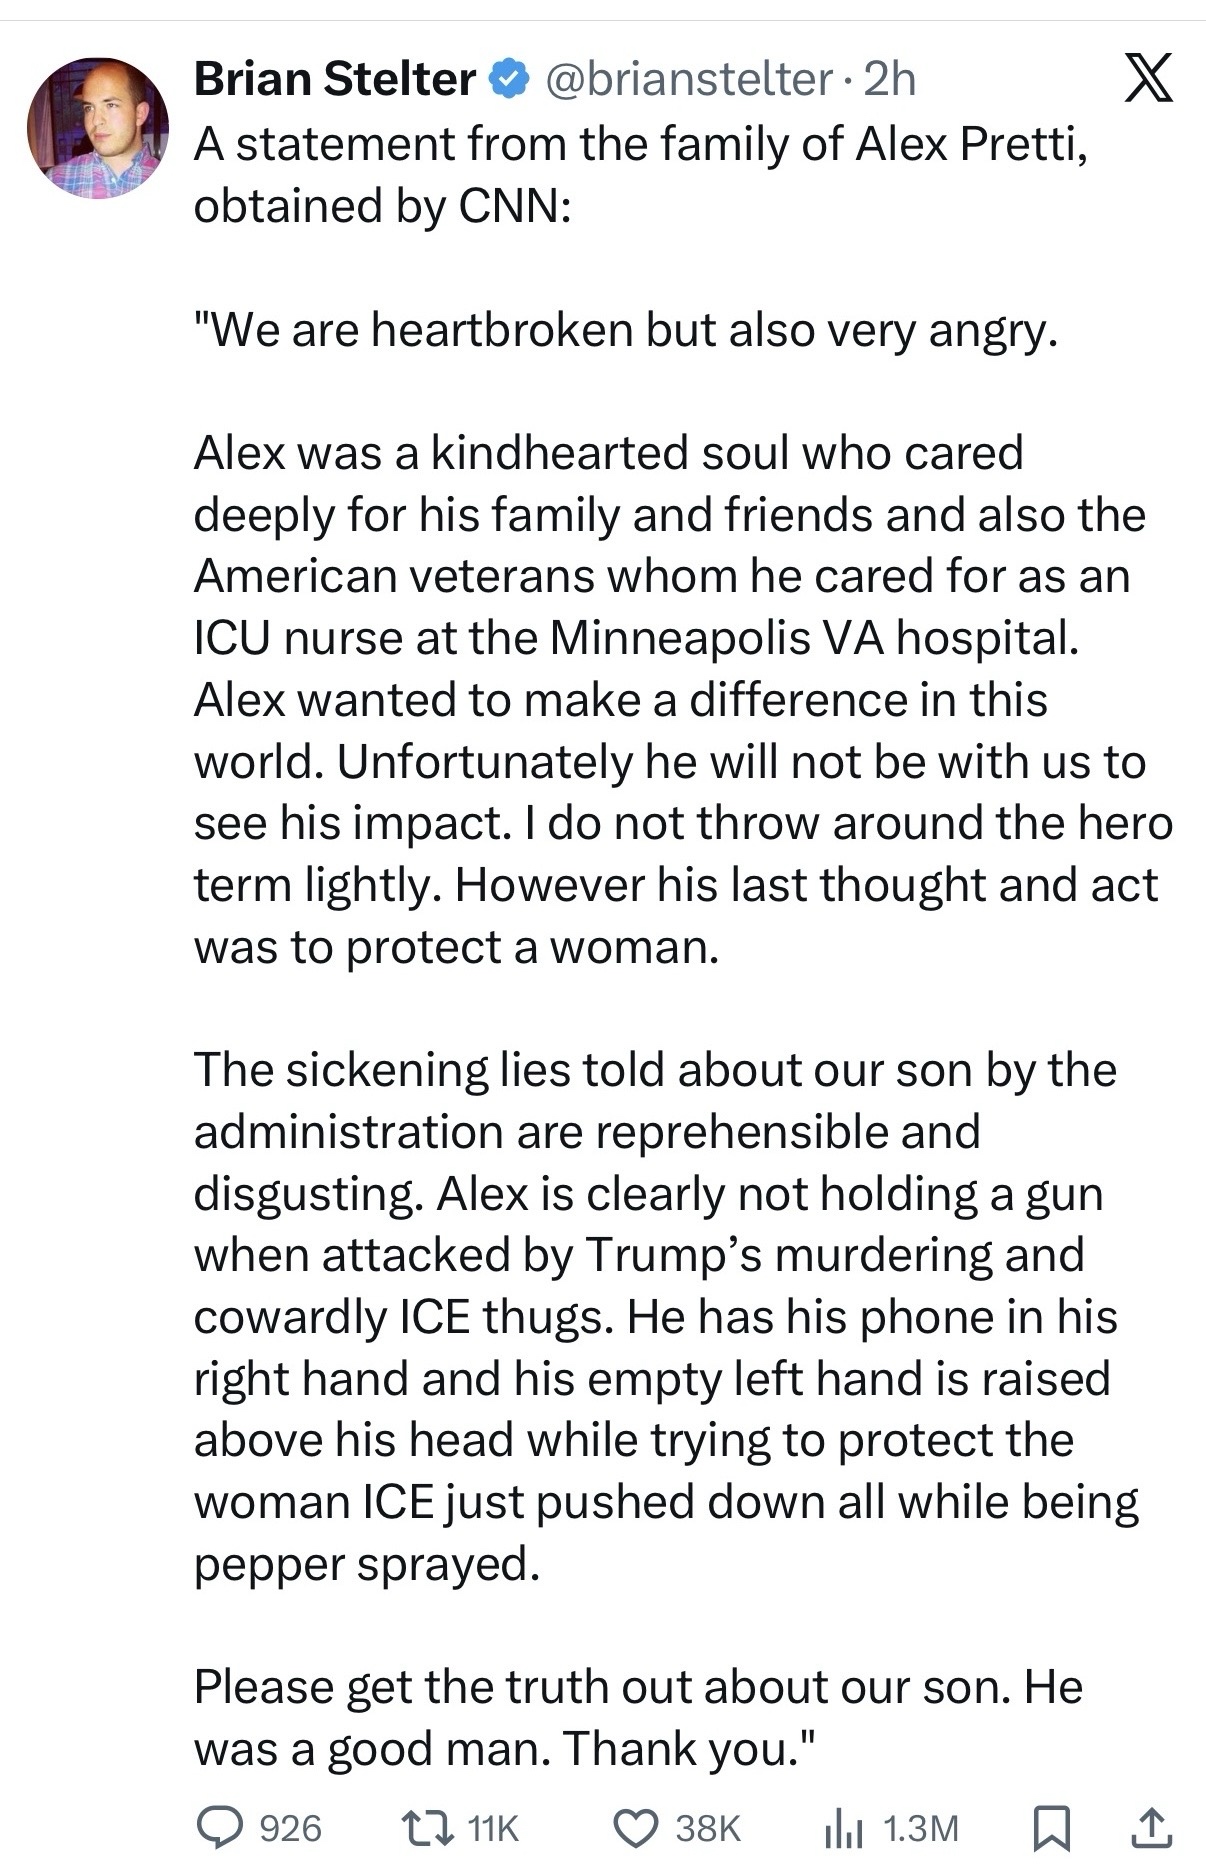Click the blue verified checkmark badge
Viewport: 1206px width, 1874px height.
[509, 79]
